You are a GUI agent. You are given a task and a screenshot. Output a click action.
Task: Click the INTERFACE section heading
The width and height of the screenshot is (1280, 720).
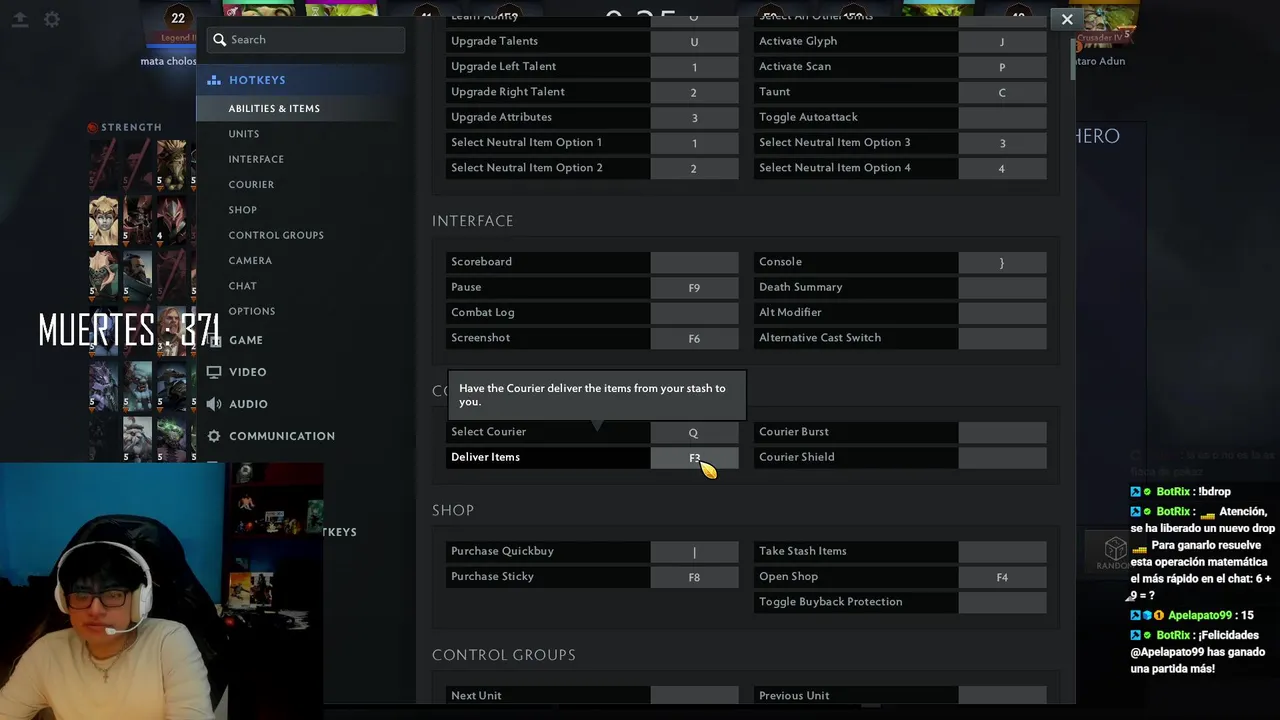473,221
